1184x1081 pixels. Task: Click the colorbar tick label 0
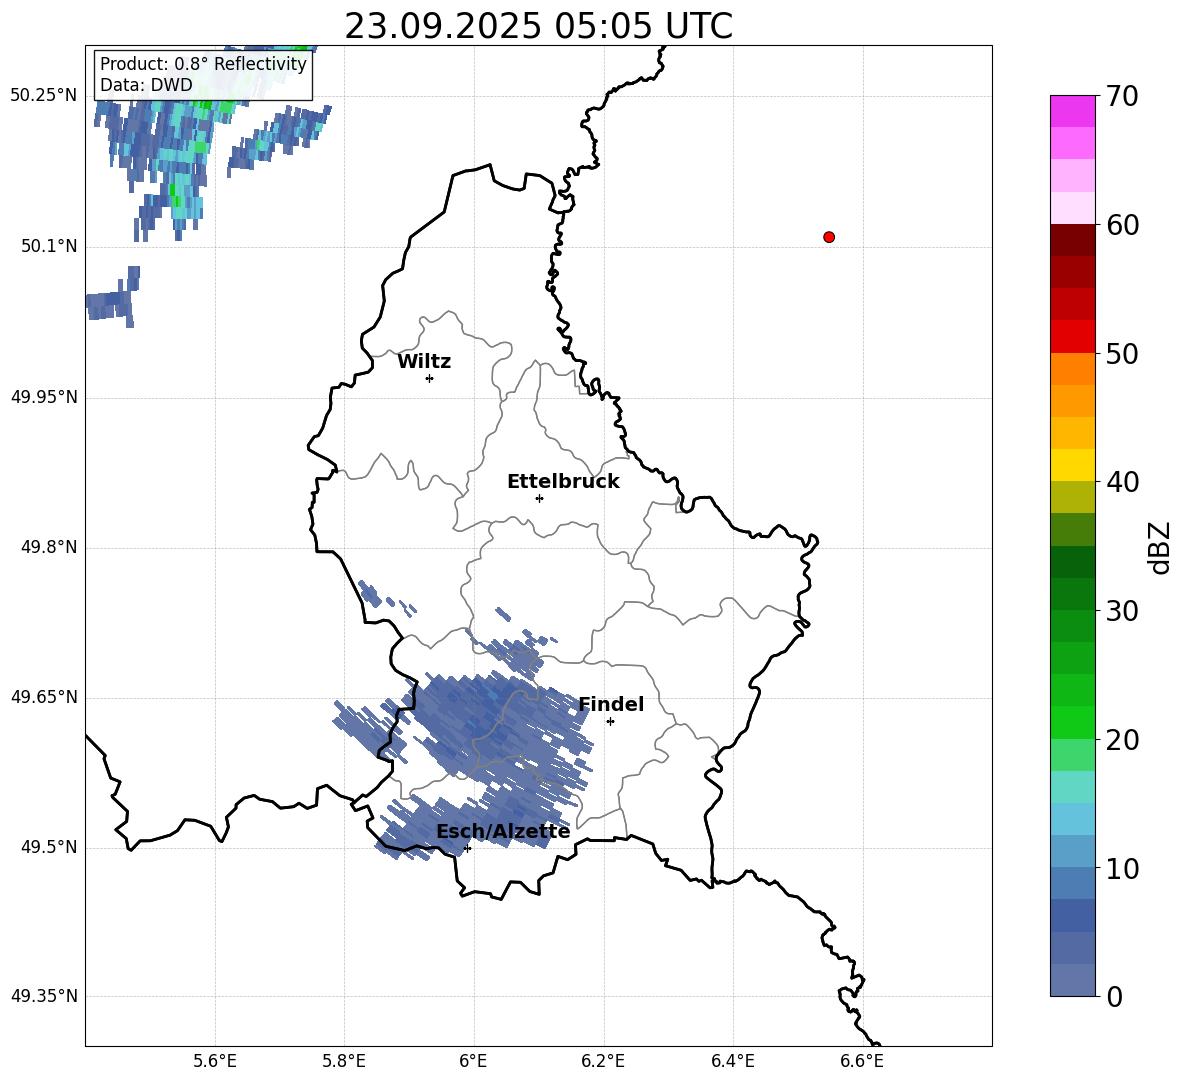pyautogui.click(x=1114, y=997)
